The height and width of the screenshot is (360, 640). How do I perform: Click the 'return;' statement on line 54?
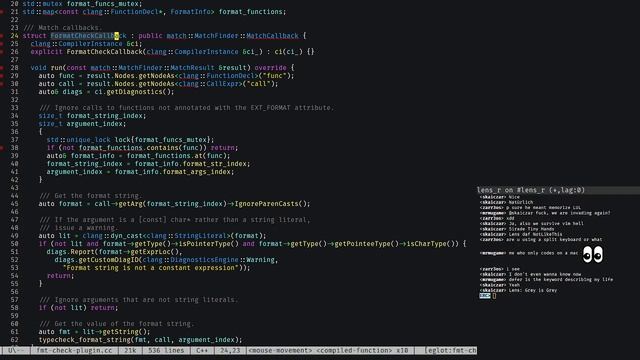(60, 276)
